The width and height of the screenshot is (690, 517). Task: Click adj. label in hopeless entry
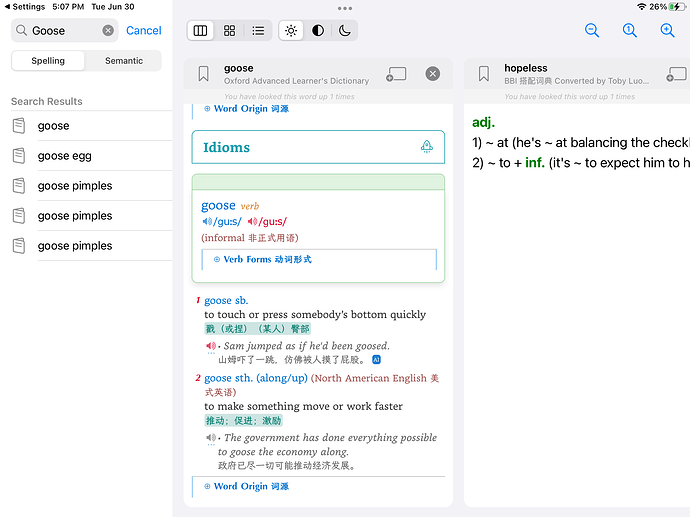point(483,122)
